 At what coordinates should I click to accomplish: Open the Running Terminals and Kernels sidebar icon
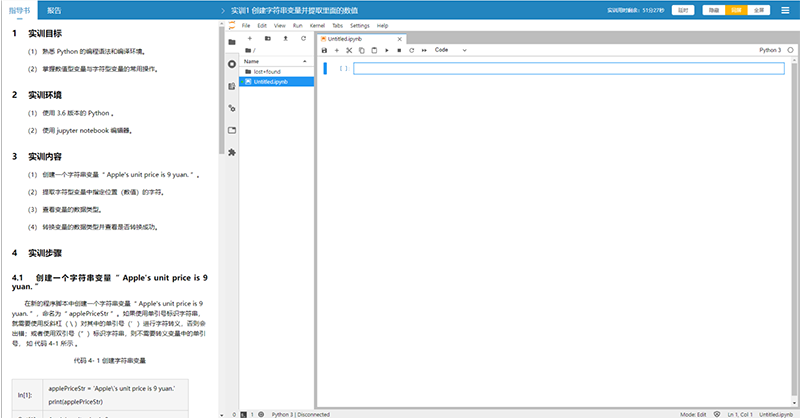[x=232, y=64]
